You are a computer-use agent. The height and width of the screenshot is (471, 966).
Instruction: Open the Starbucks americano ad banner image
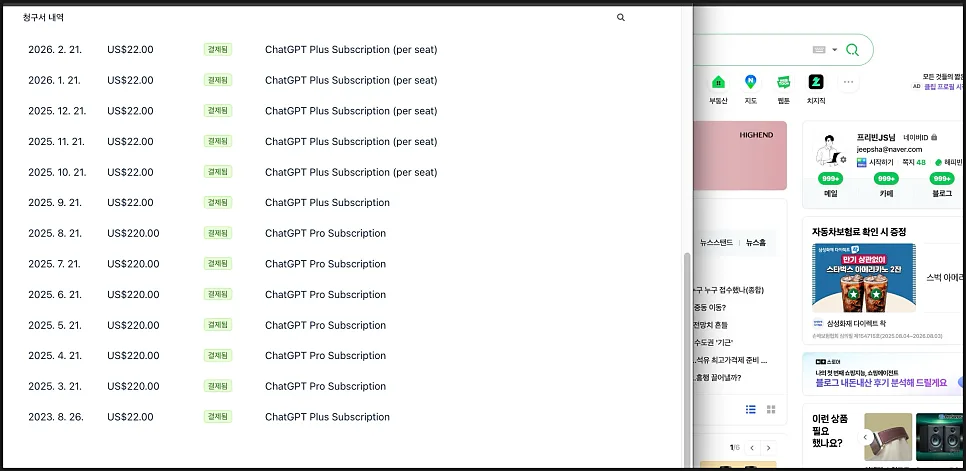click(863, 278)
